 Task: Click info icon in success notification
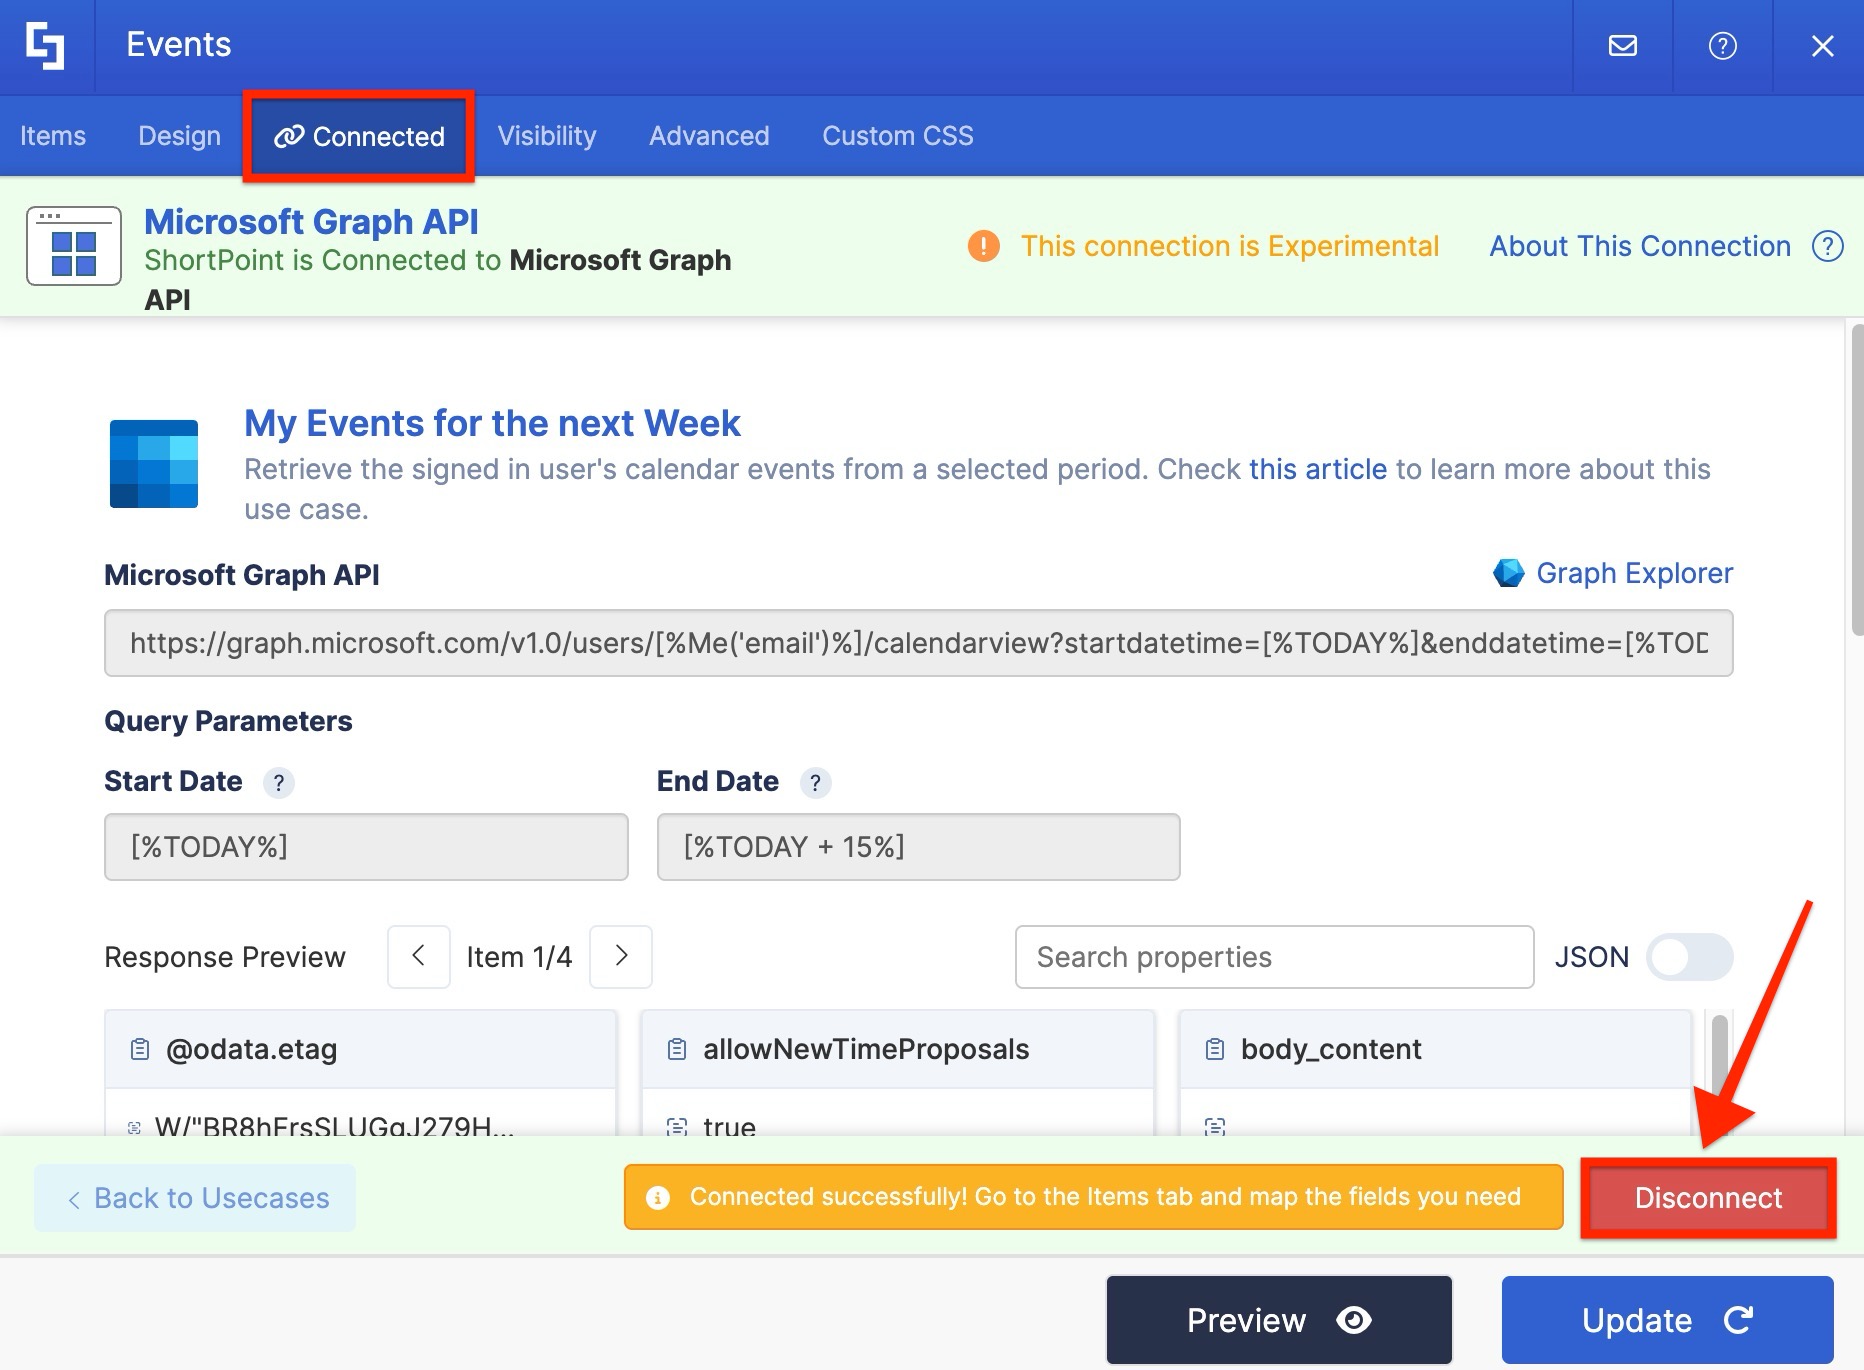click(x=657, y=1198)
